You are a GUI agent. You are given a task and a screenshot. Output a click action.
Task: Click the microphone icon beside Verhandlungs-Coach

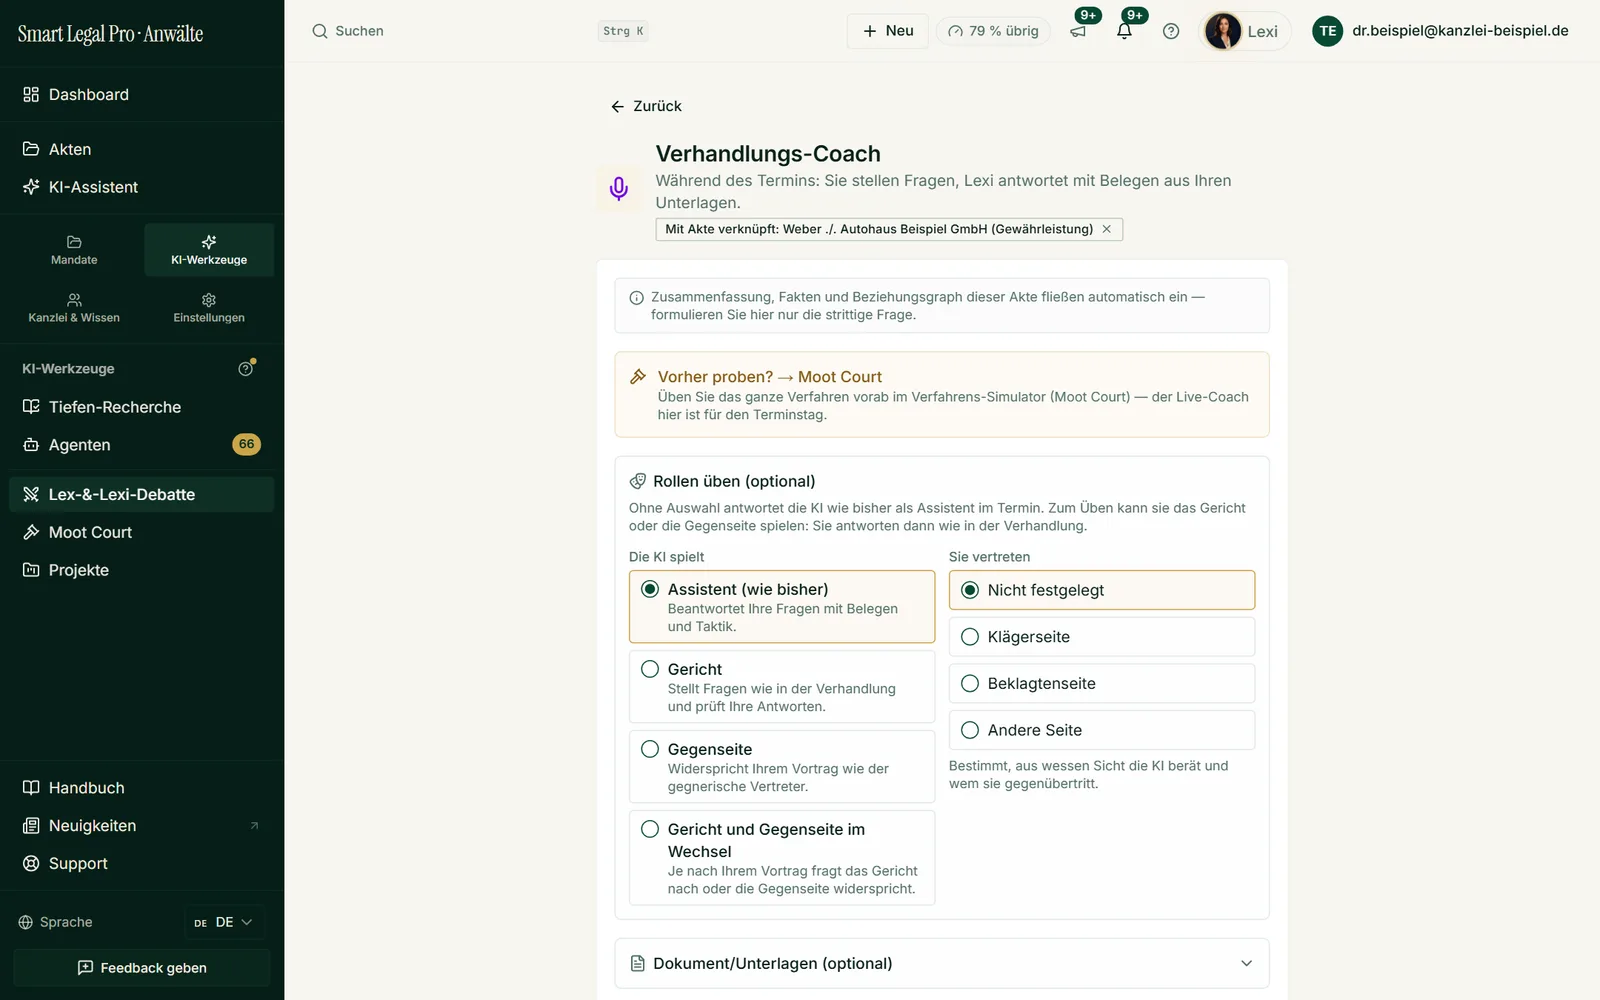(x=619, y=188)
